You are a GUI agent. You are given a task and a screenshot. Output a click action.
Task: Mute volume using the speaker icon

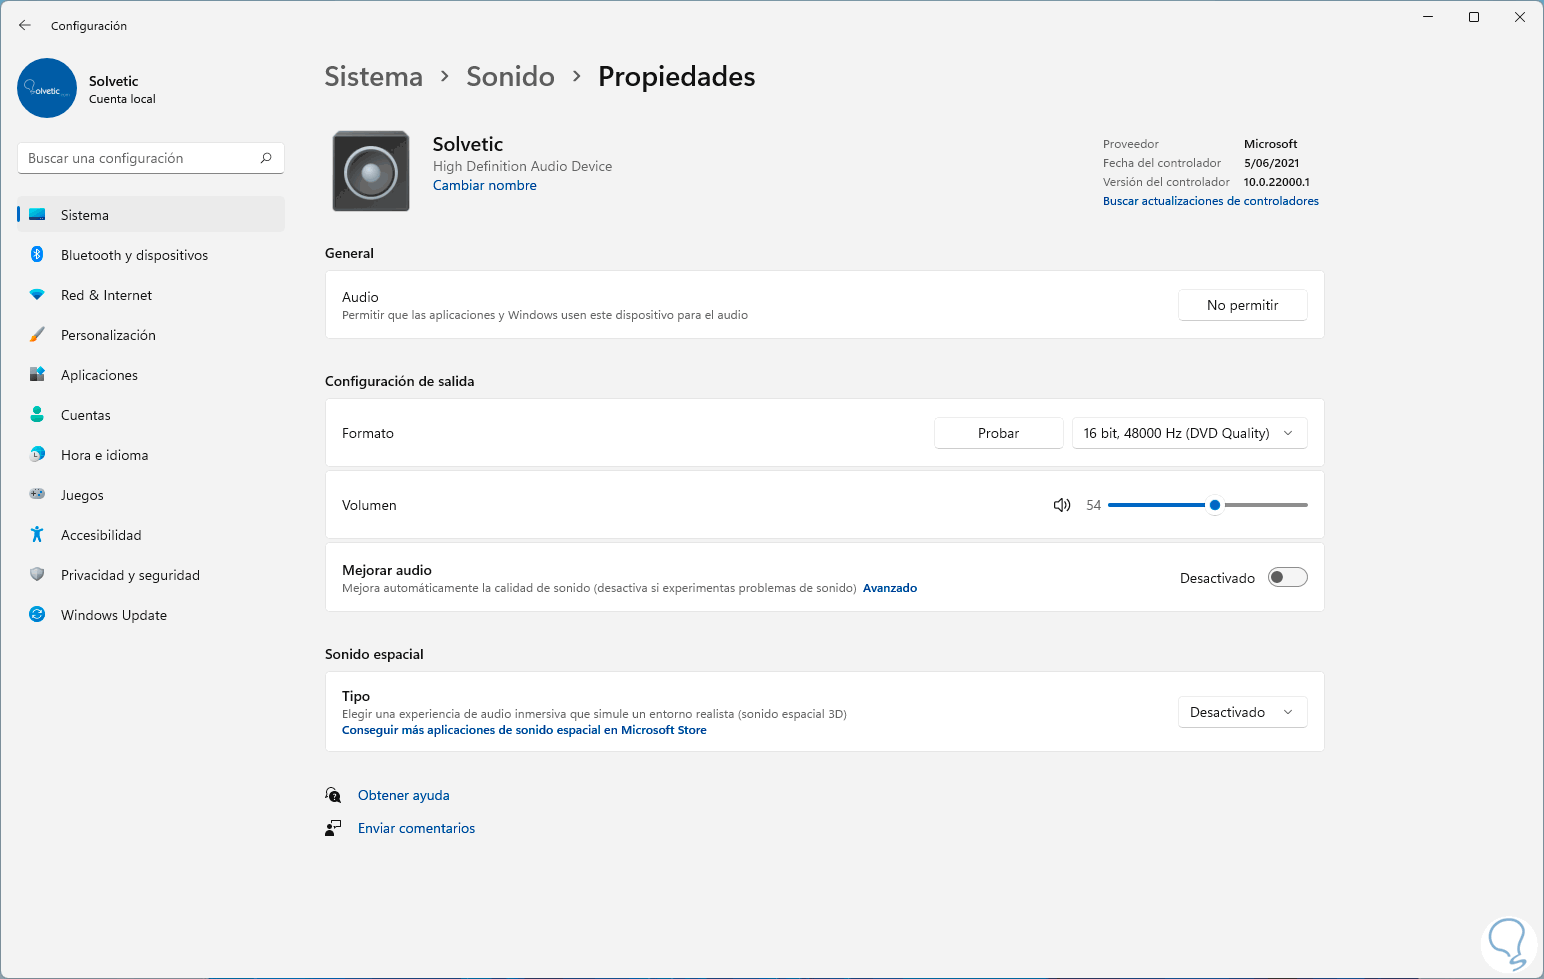point(1062,505)
